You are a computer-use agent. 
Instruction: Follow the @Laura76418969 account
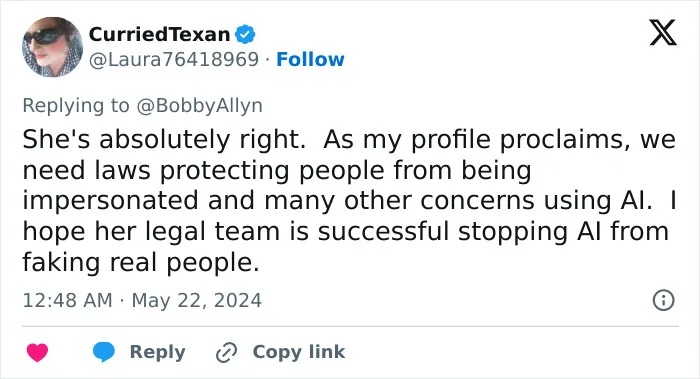[x=310, y=59]
